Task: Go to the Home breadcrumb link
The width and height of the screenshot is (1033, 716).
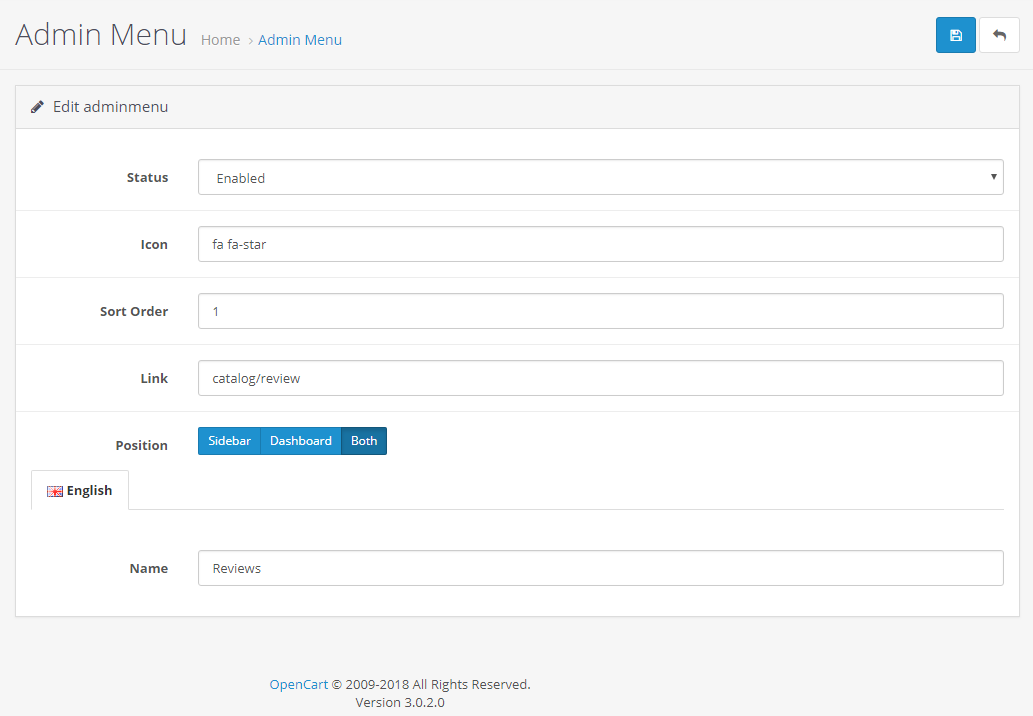Action: pos(220,40)
